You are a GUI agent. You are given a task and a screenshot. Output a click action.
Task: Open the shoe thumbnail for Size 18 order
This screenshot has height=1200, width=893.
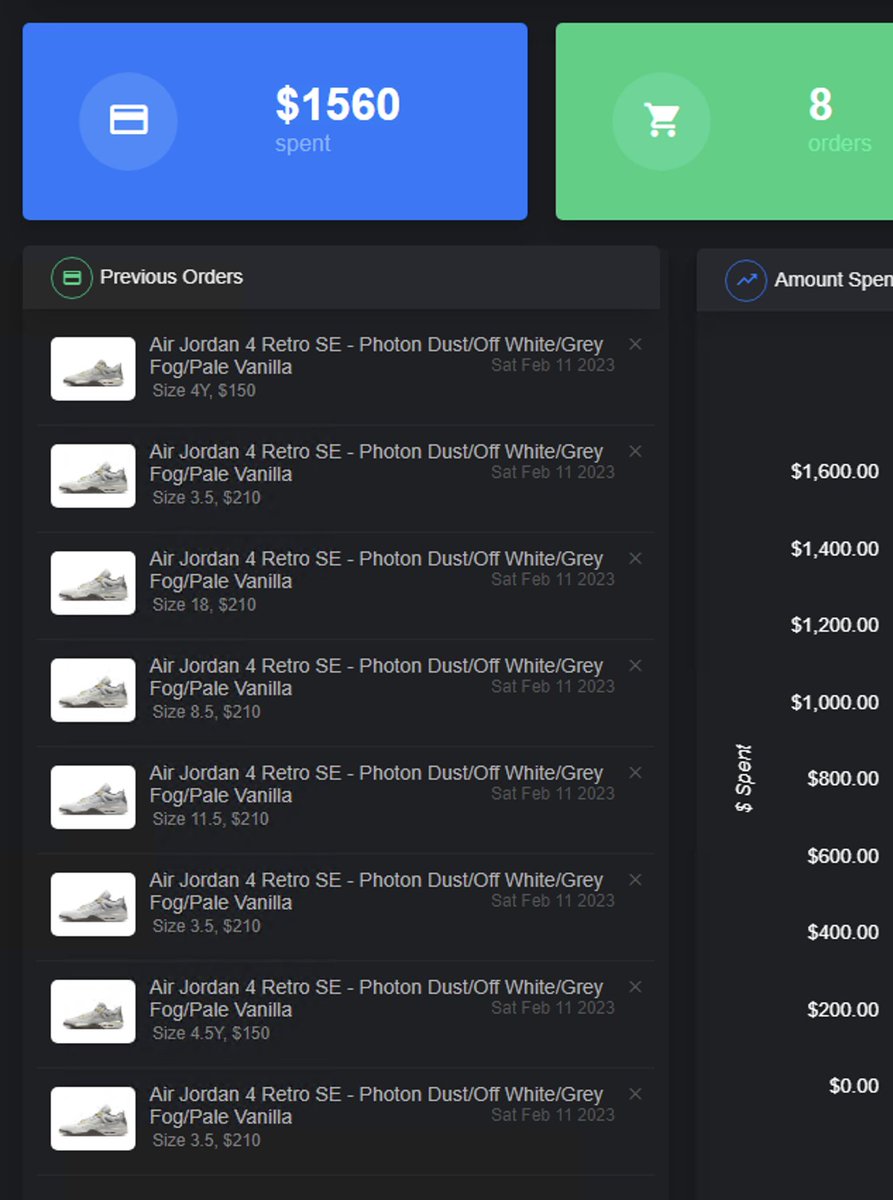pyautogui.click(x=93, y=583)
